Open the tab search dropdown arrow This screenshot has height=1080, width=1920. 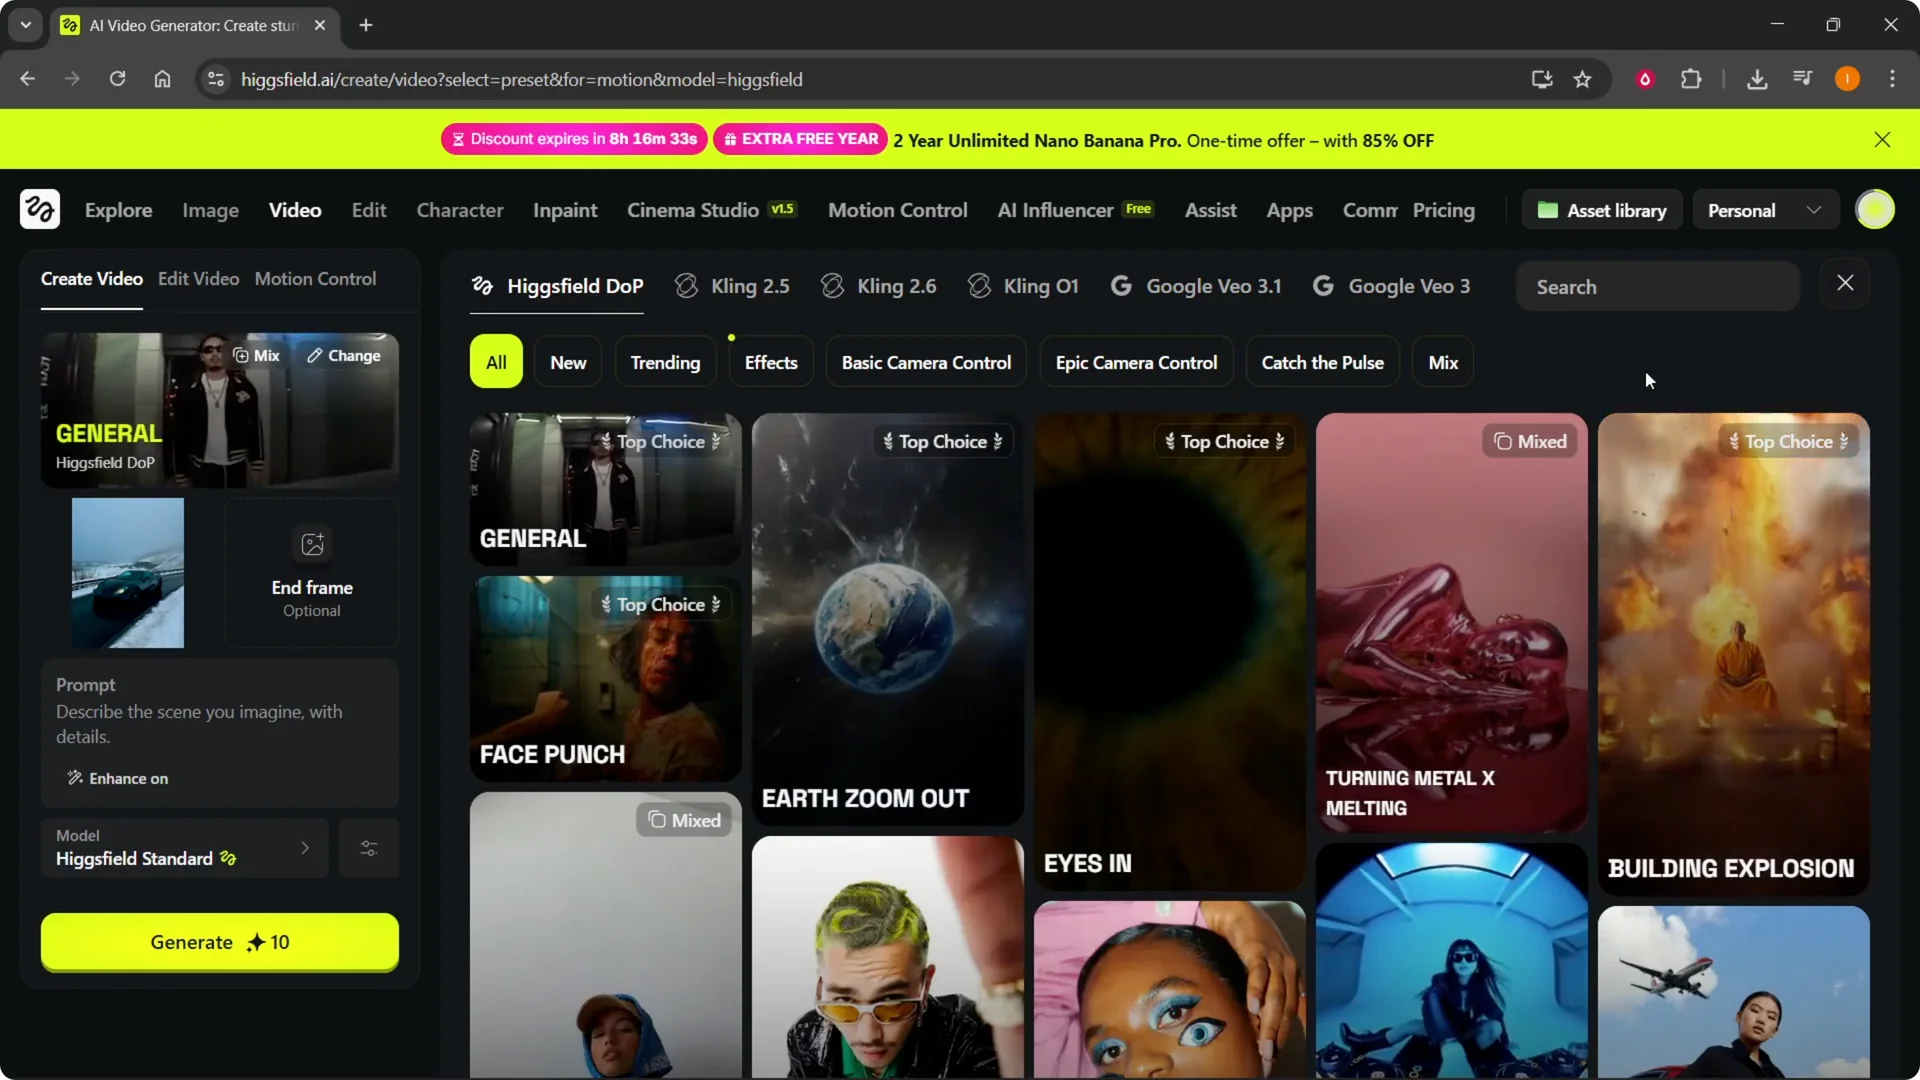[x=26, y=25]
